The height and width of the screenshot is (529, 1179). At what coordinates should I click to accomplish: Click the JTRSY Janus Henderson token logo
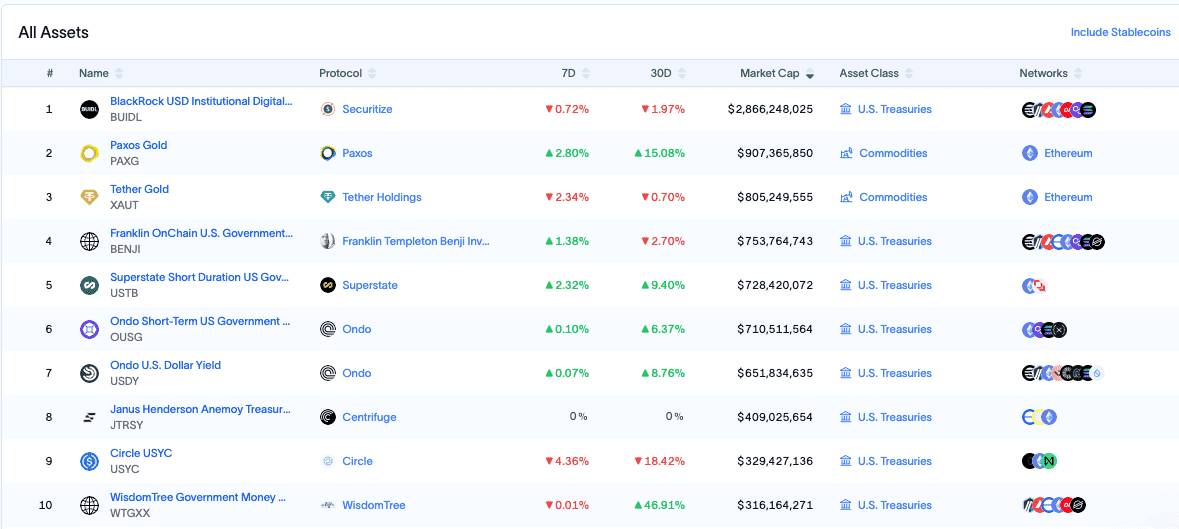(89, 417)
